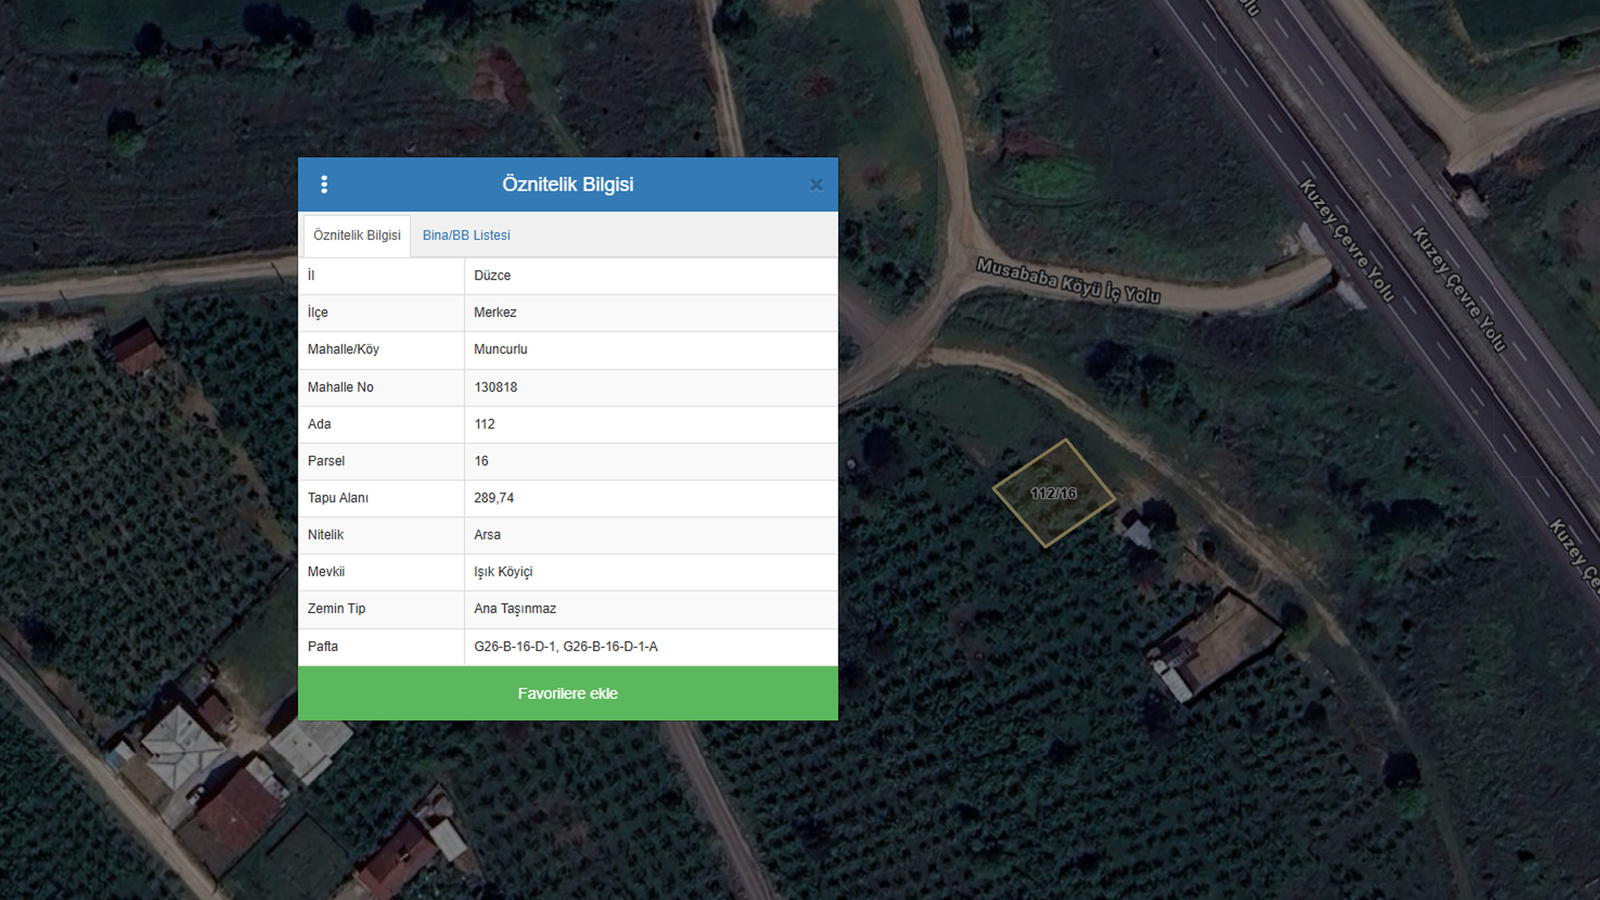Screen dimensions: 1600x900
Task: Open the three-dot menu in popup header
Action: 324,185
